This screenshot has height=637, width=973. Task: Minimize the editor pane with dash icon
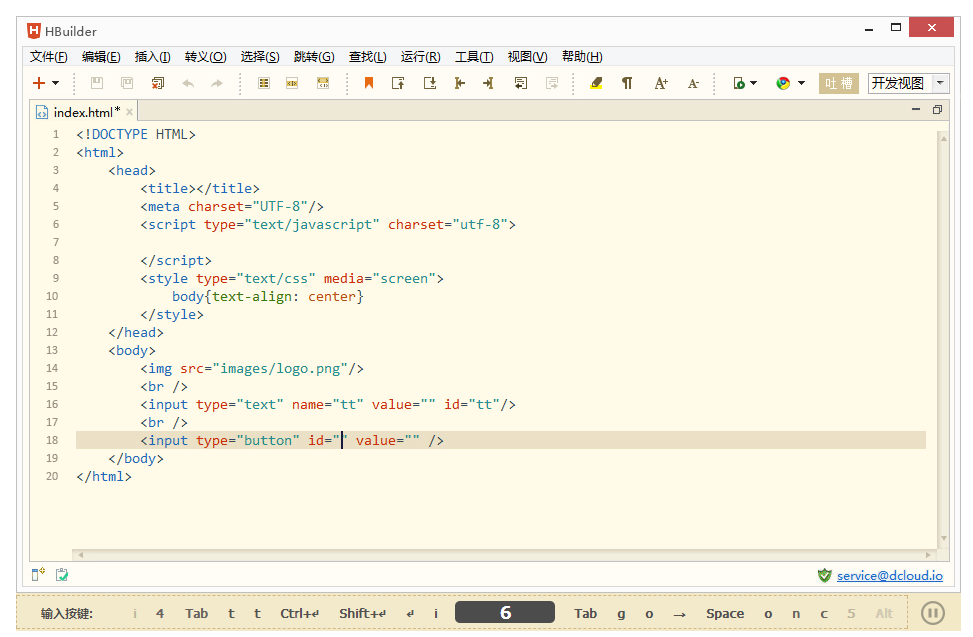[916, 109]
